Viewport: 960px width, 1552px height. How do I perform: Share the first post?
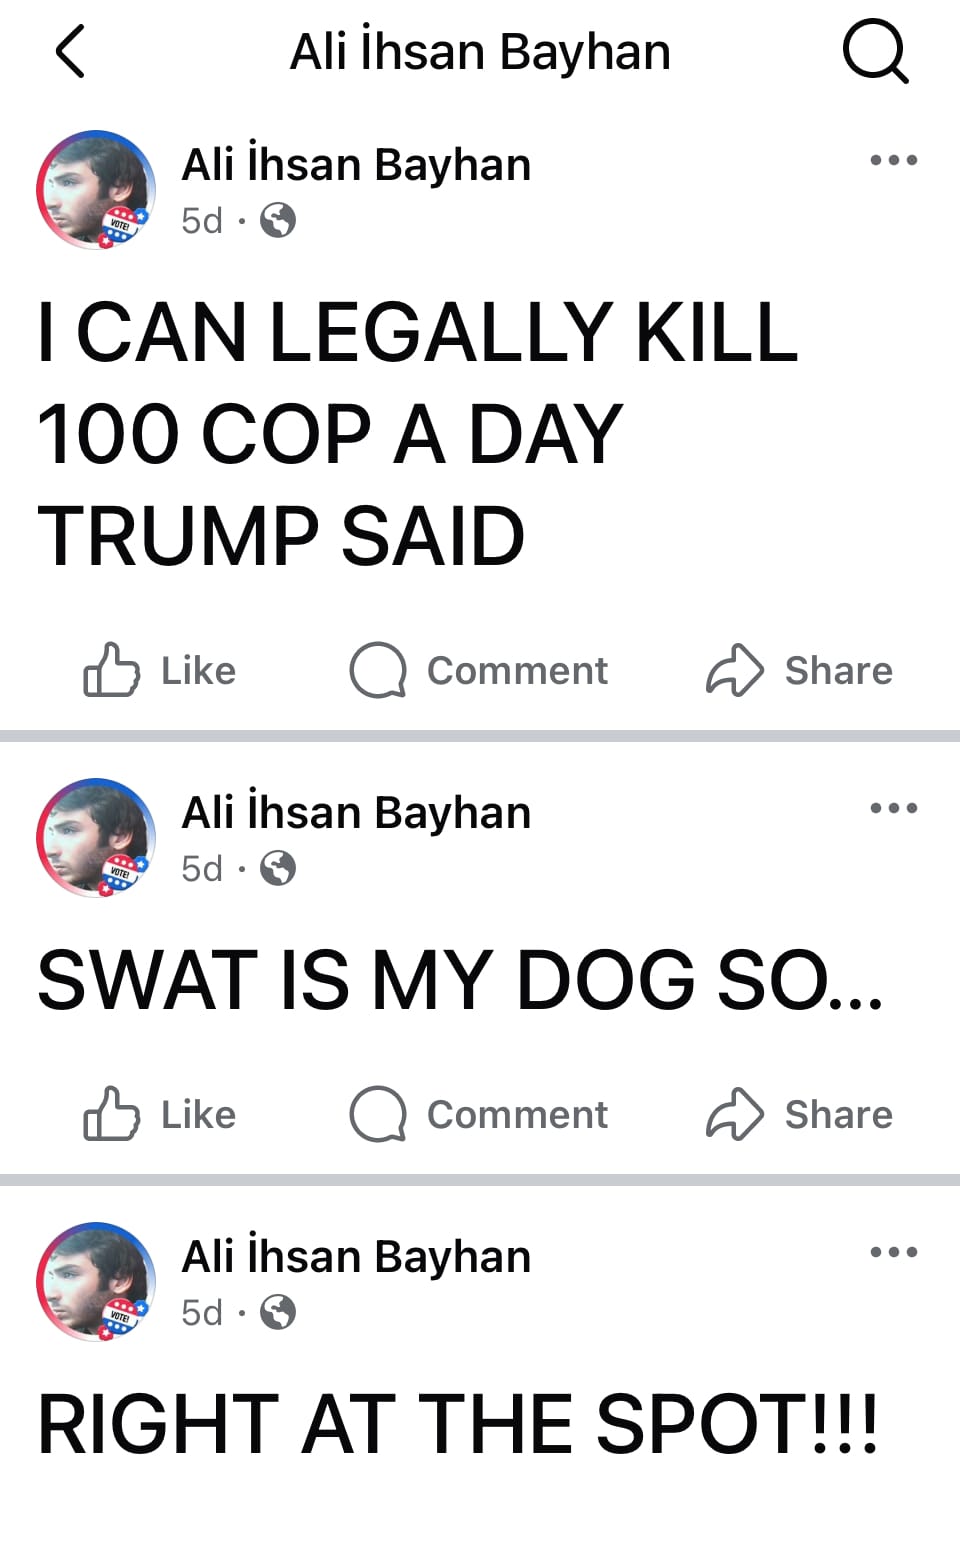point(799,670)
